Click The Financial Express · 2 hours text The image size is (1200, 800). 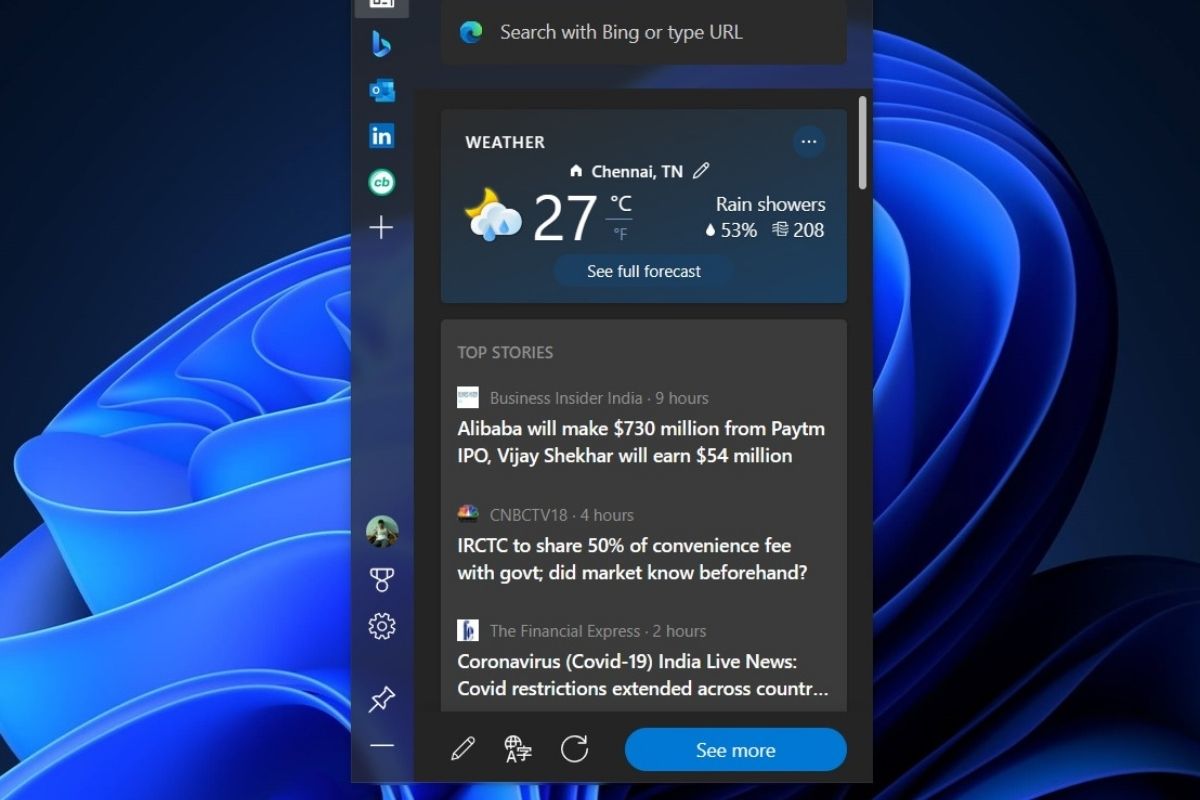[x=598, y=631]
